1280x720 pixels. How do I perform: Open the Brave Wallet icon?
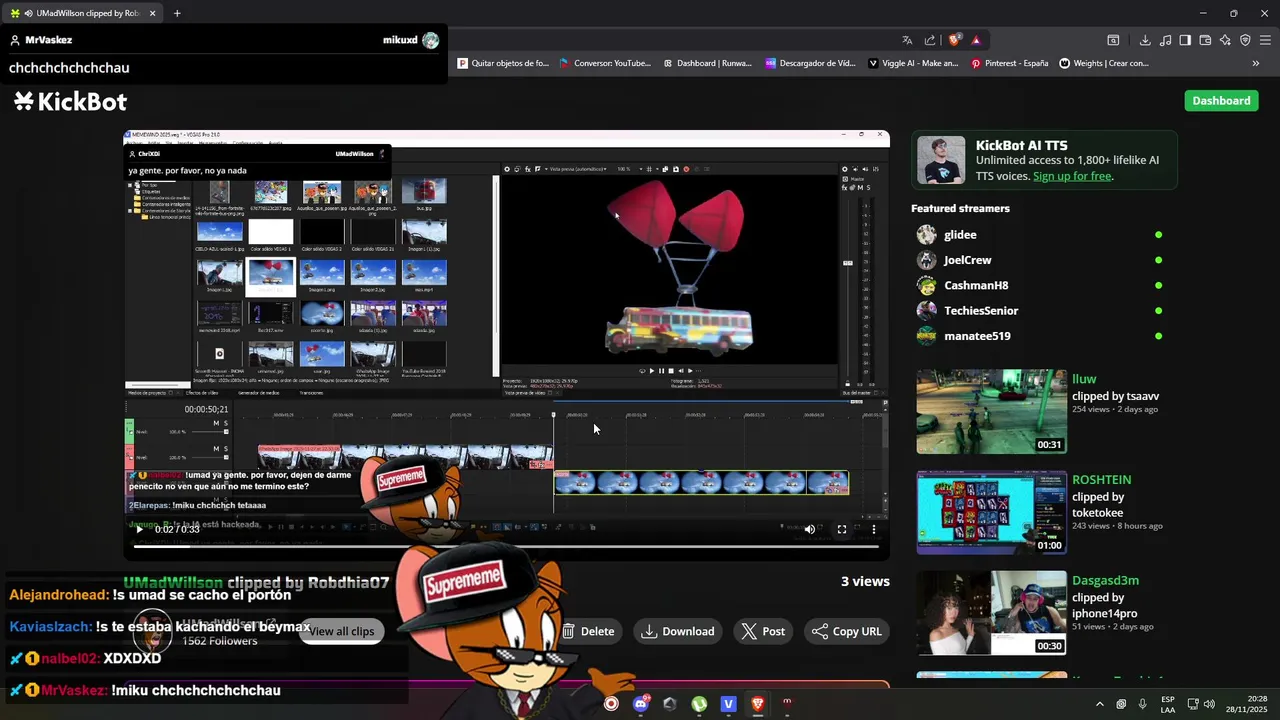[1205, 40]
